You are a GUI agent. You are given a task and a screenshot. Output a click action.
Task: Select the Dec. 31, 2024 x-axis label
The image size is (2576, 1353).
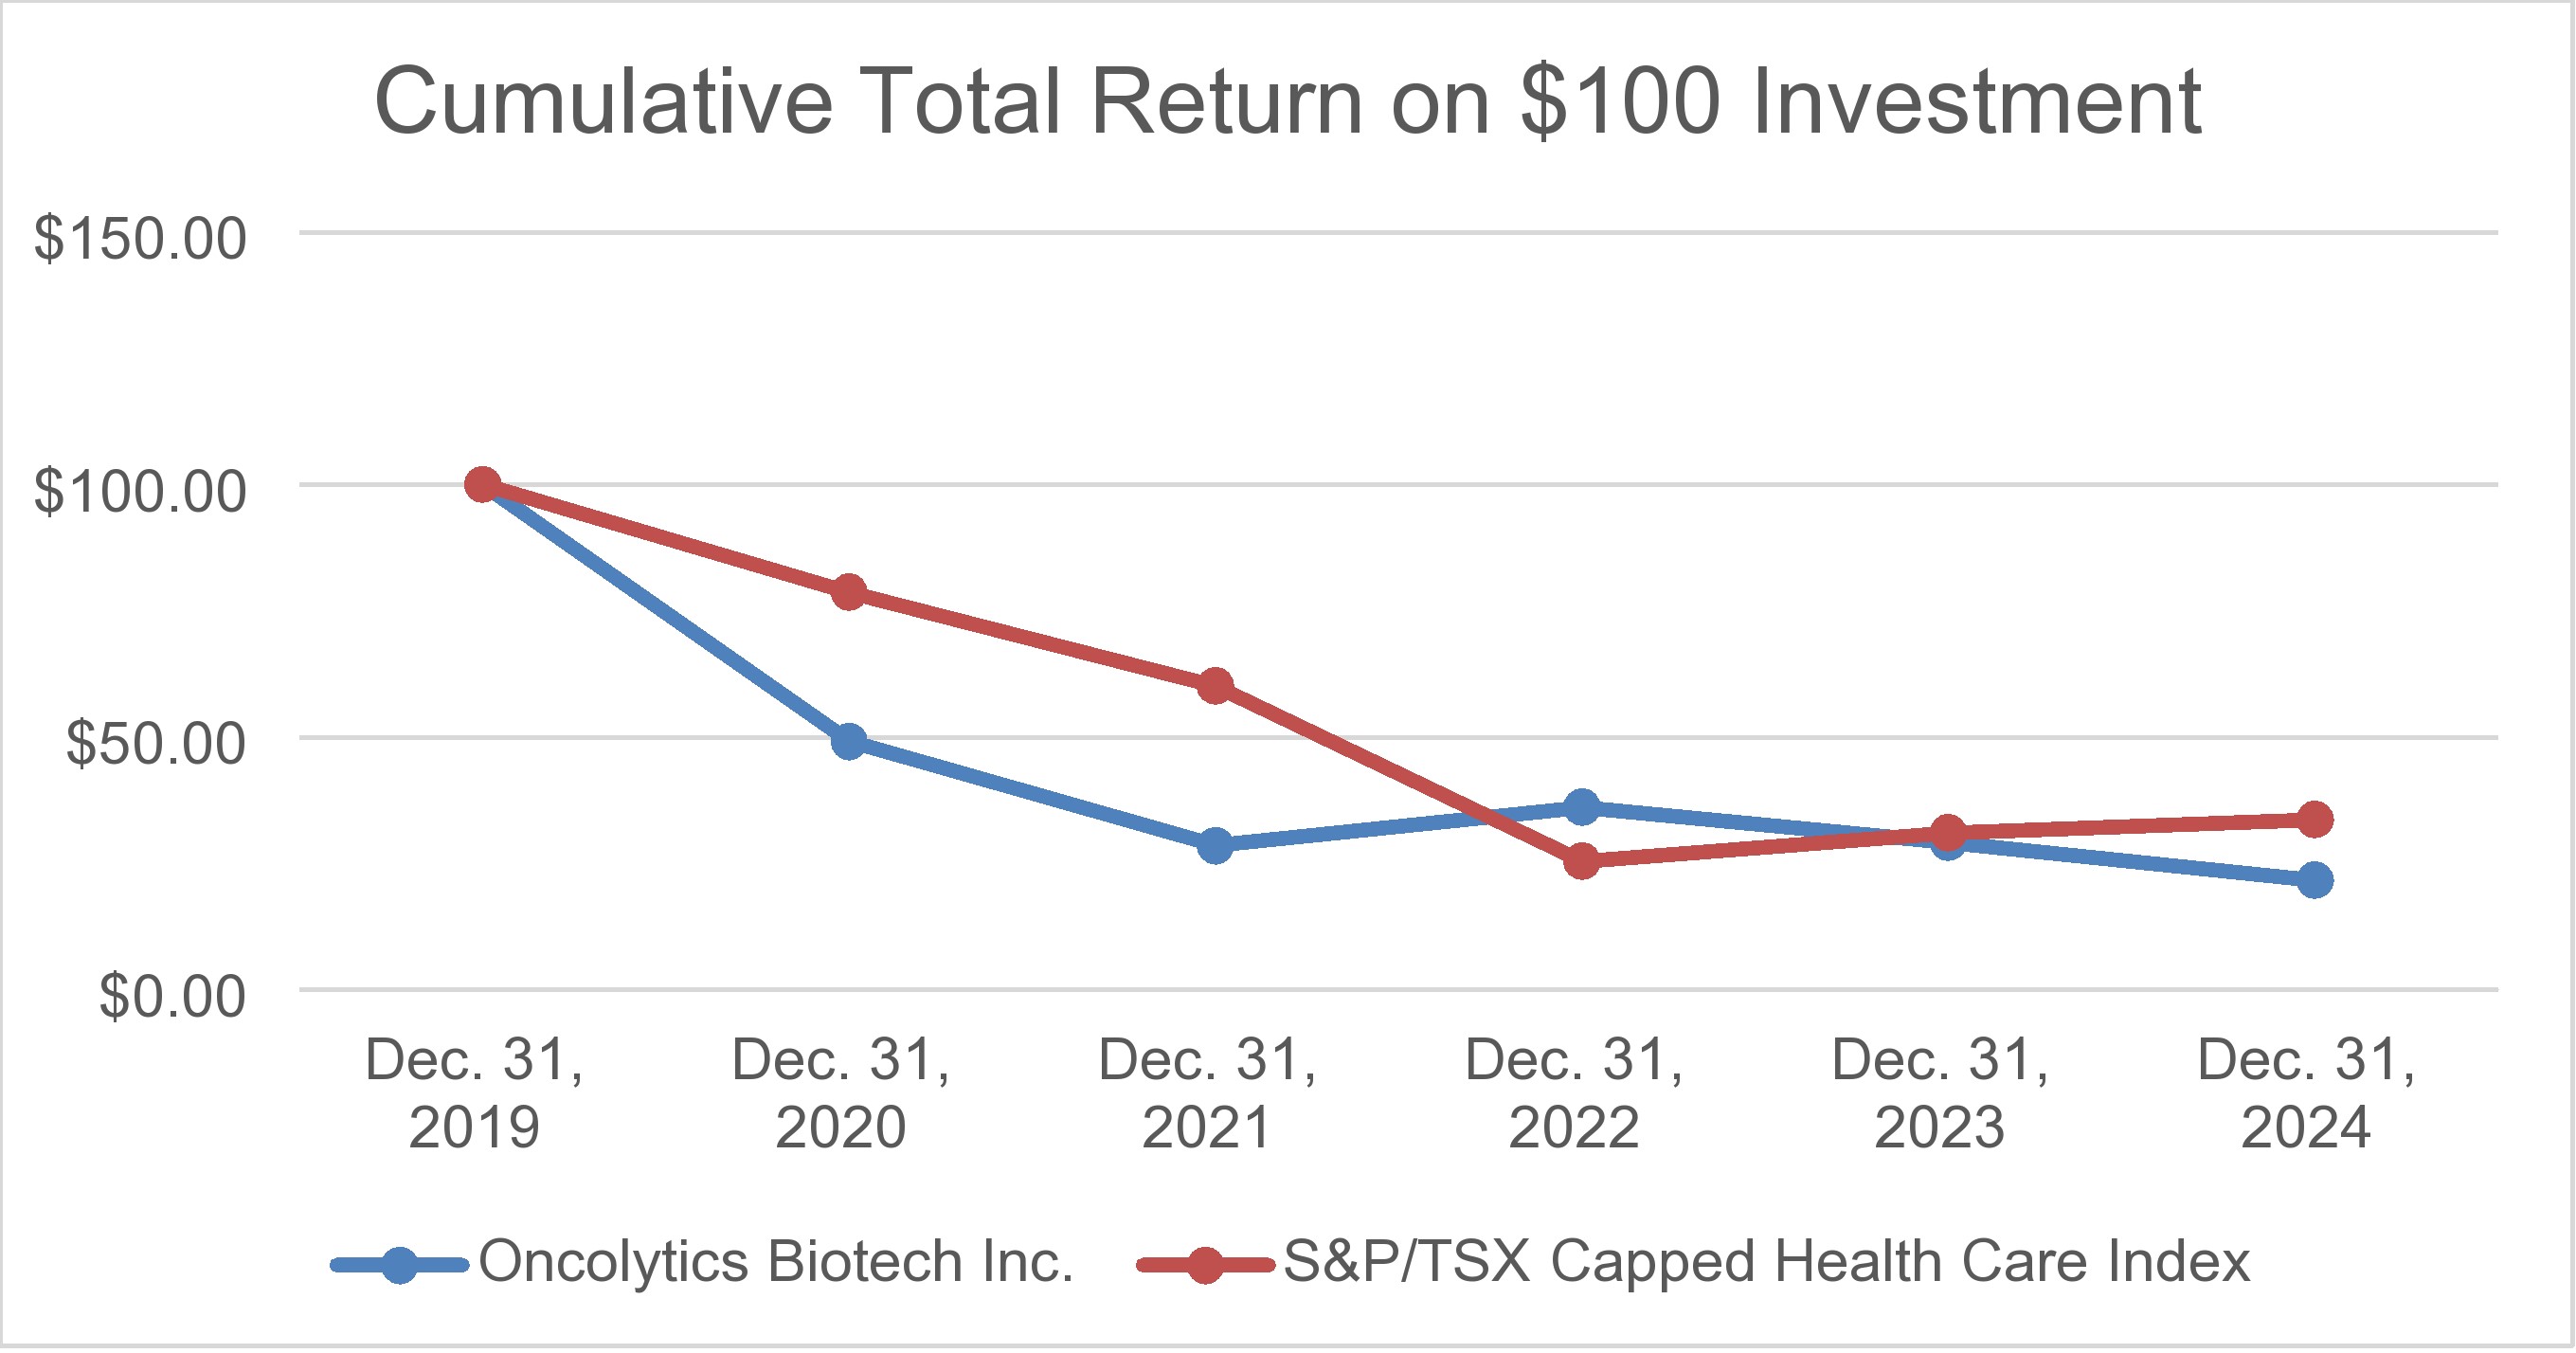click(2306, 1094)
